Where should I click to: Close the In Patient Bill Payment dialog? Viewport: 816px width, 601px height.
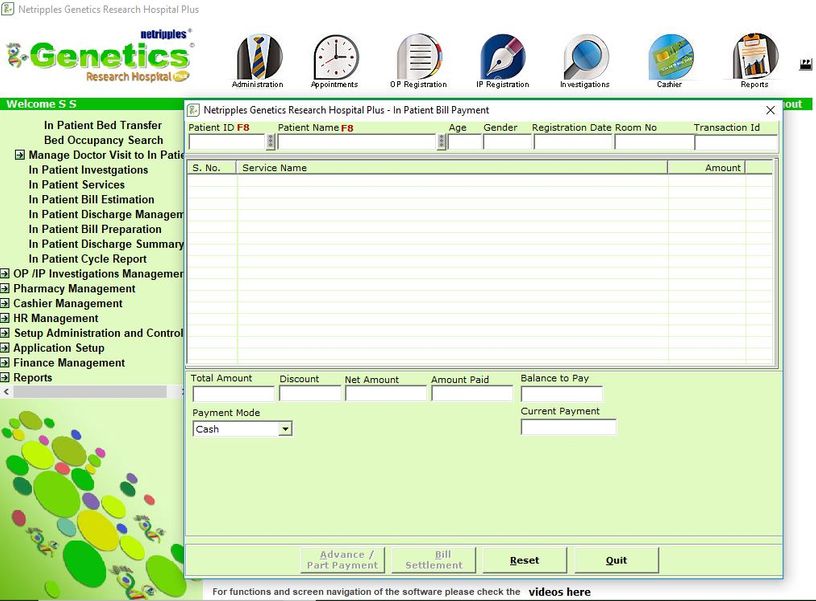point(770,110)
